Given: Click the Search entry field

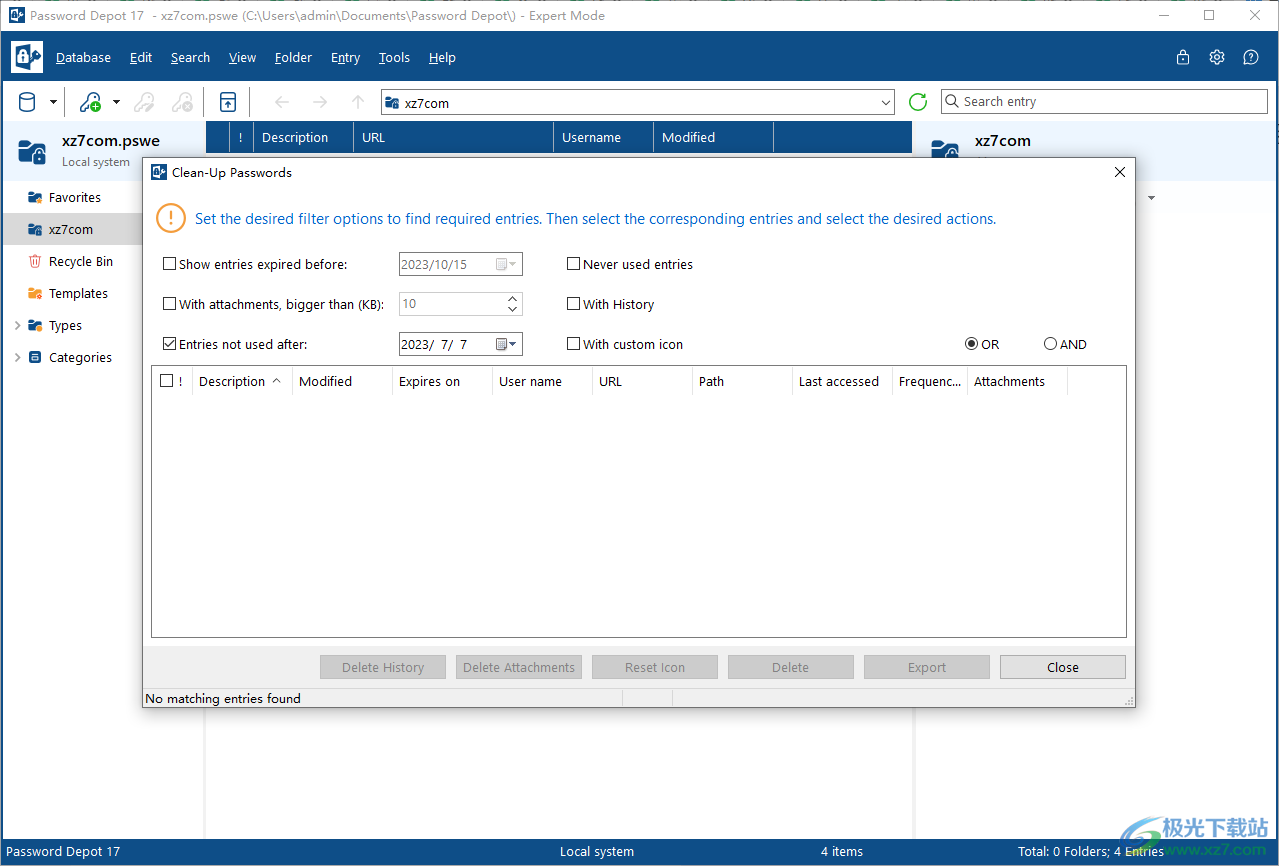Looking at the screenshot, I should 1104,101.
